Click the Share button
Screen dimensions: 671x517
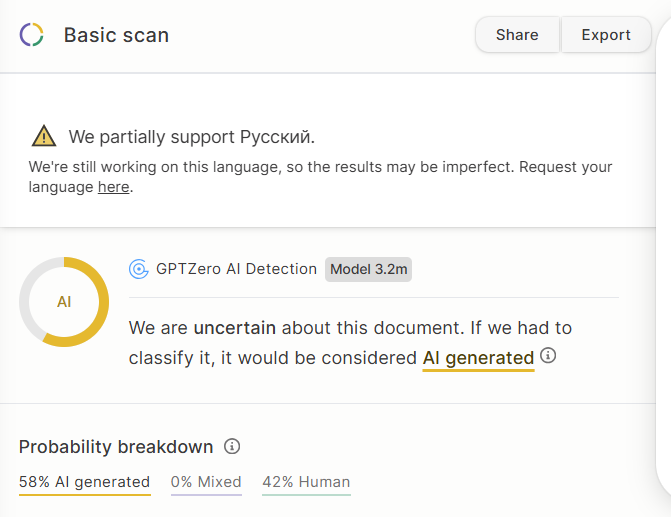pos(517,35)
